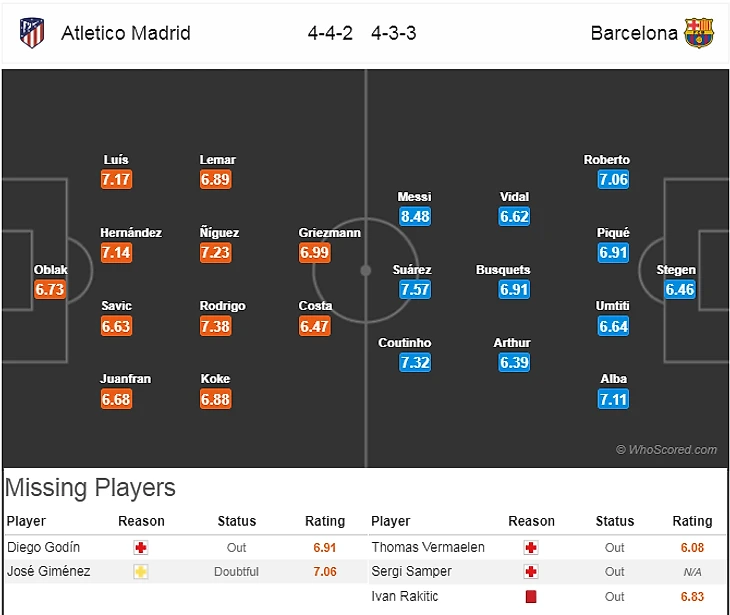Image resolution: width=730 pixels, height=615 pixels.
Task: Click Thomas Vermaelen's injury cross icon
Action: click(x=531, y=547)
